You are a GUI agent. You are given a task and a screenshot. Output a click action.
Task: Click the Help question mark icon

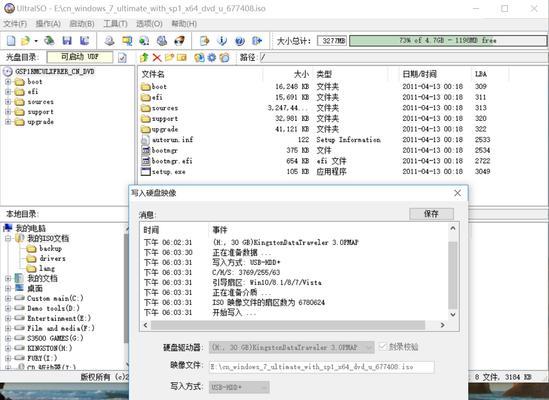coord(239,41)
